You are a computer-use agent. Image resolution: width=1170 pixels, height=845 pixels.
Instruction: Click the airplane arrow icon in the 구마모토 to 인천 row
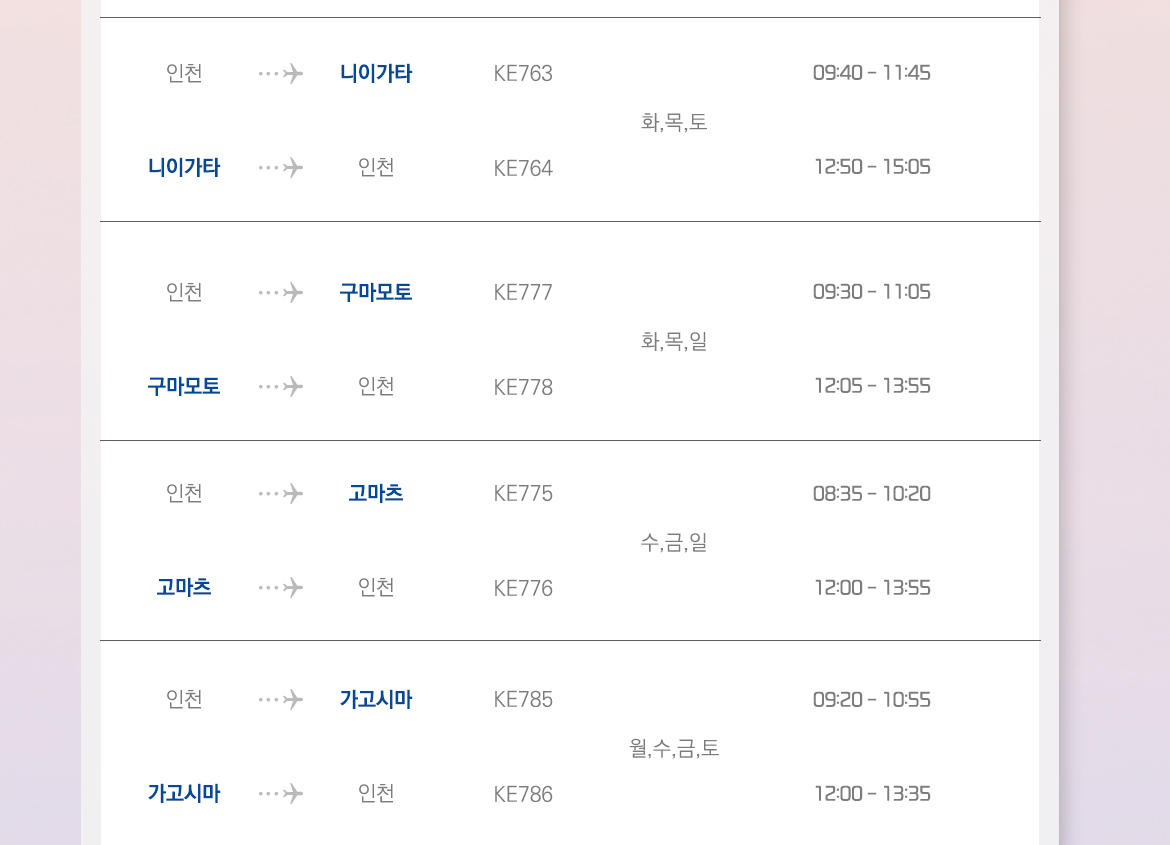click(281, 387)
